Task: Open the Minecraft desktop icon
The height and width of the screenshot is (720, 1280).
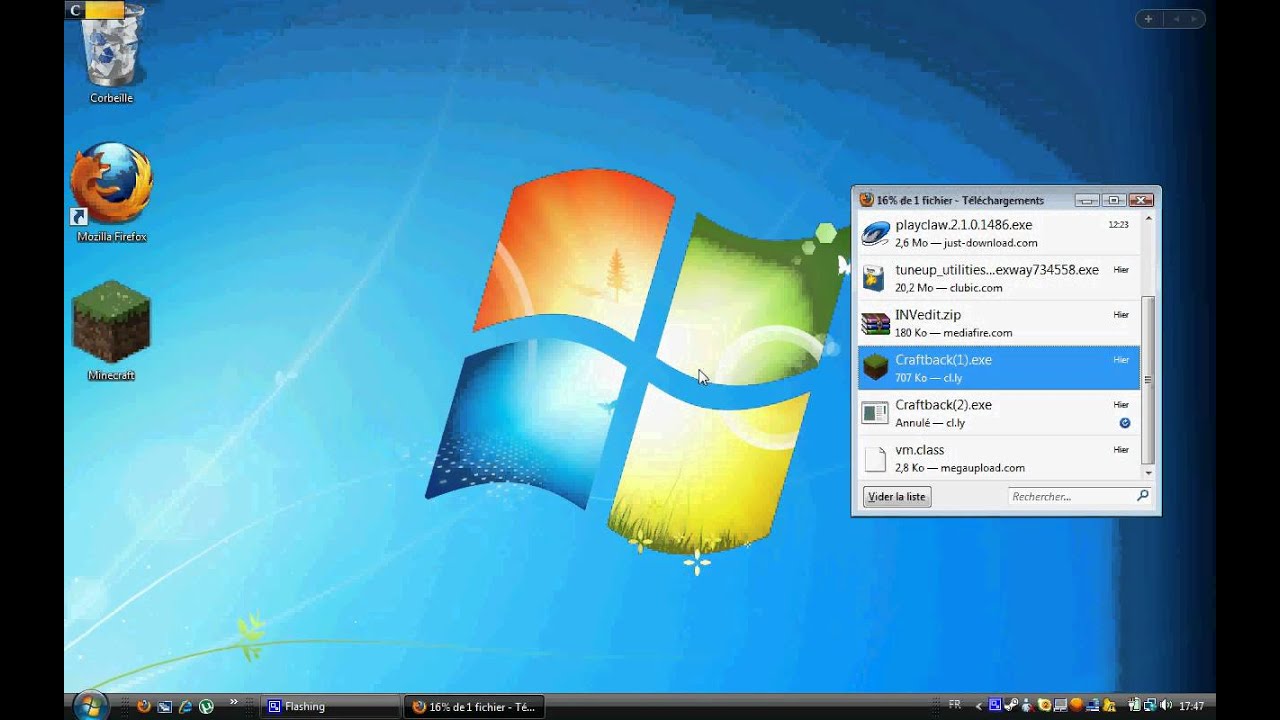Action: pos(111,331)
